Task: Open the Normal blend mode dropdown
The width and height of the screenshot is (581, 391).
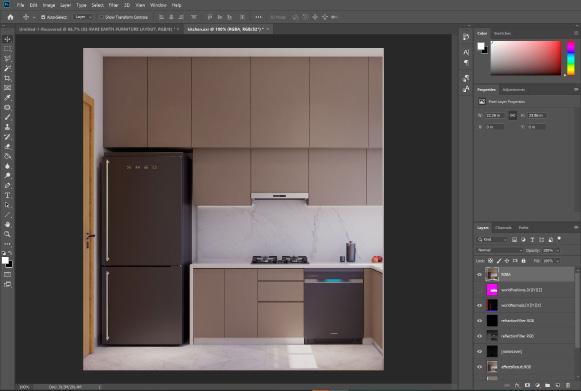Action: click(499, 251)
